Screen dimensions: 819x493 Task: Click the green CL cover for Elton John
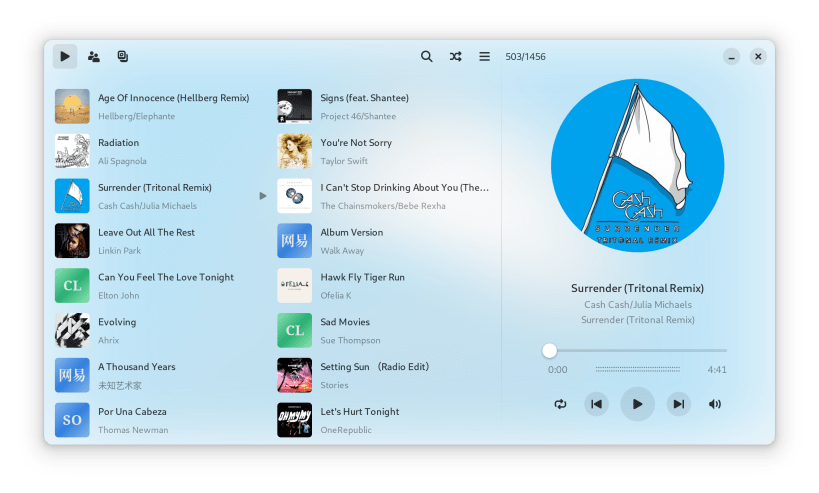72,286
